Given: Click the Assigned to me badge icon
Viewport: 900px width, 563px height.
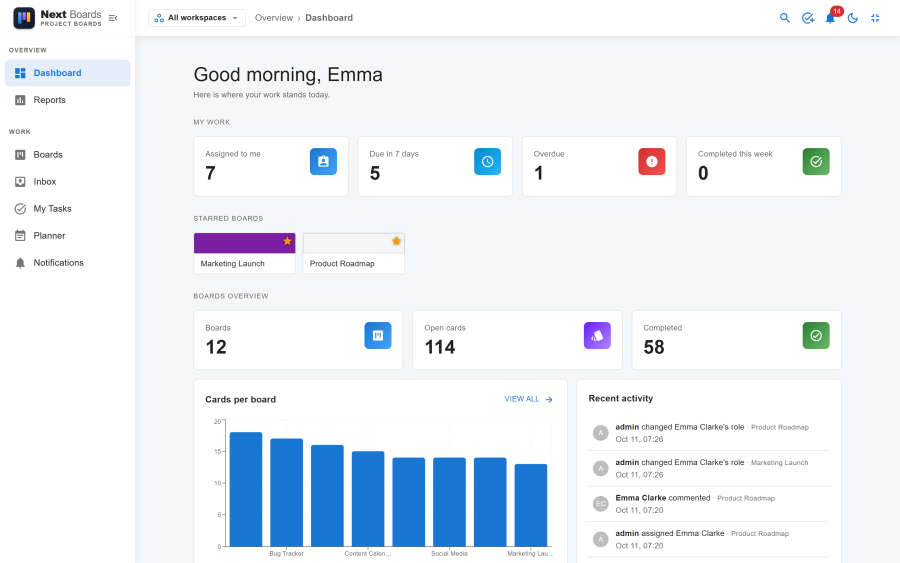Looking at the screenshot, I should tap(323, 161).
